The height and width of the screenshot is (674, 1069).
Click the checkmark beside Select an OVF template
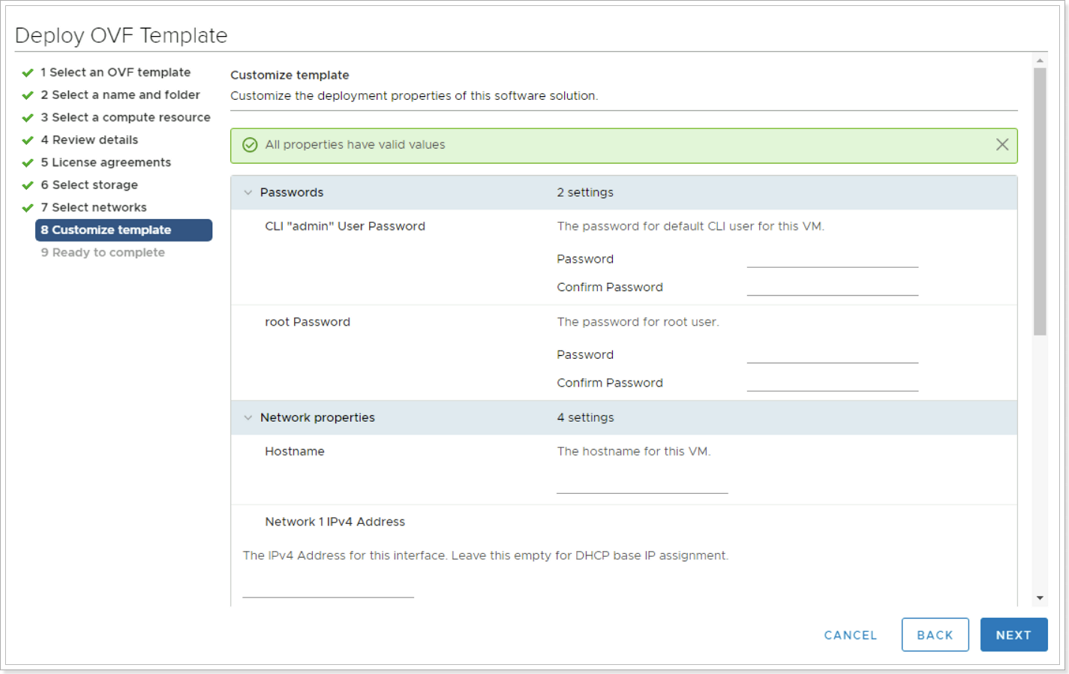[27, 72]
